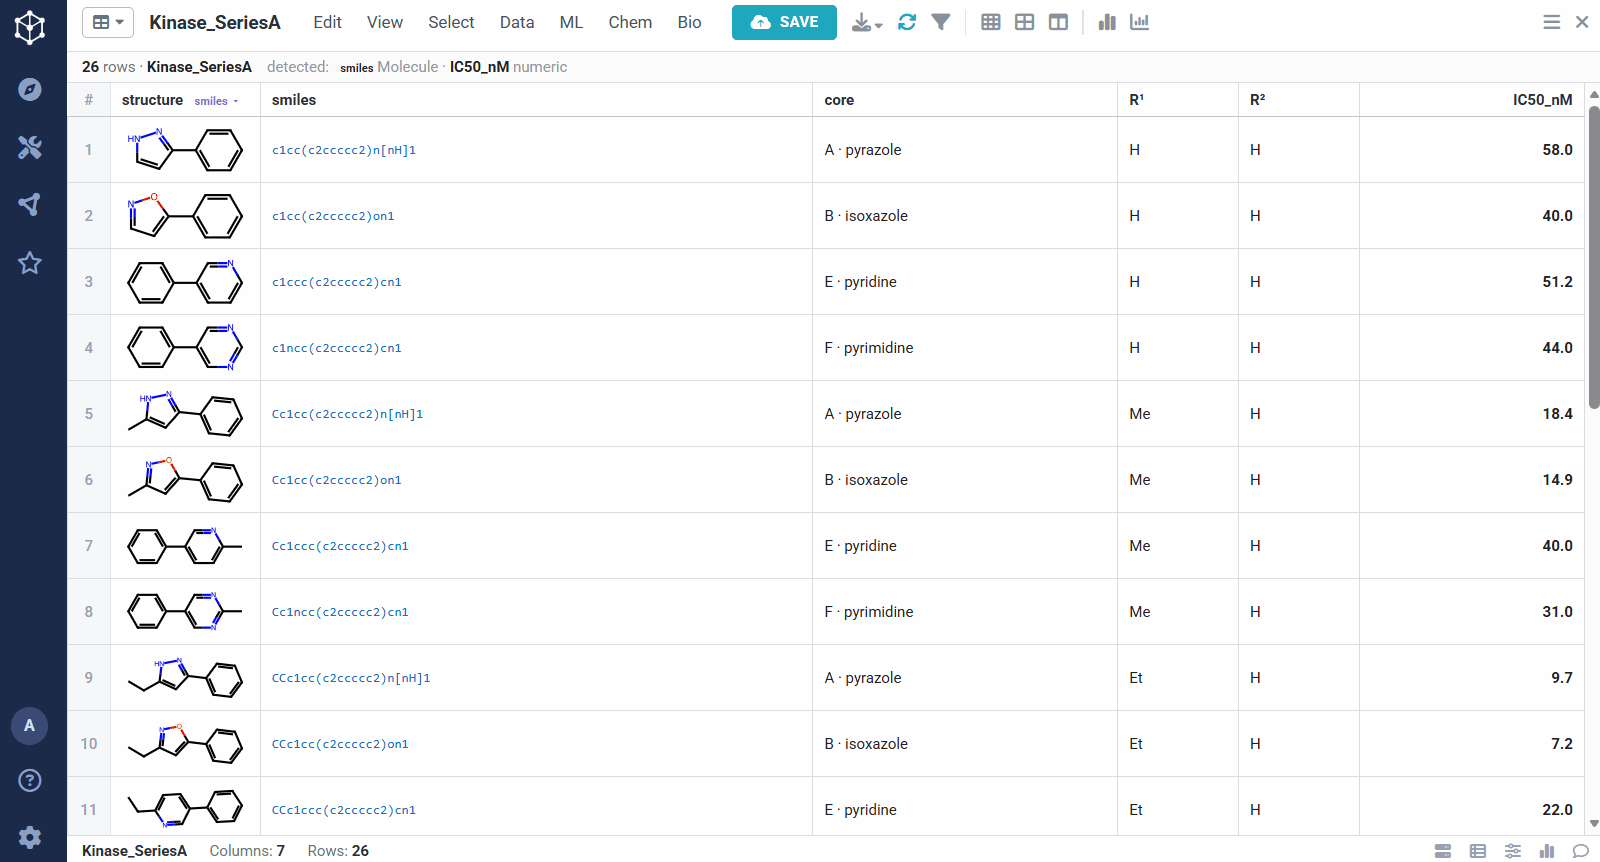1600x862 pixels.
Task: Click the row number # header
Action: point(89,100)
